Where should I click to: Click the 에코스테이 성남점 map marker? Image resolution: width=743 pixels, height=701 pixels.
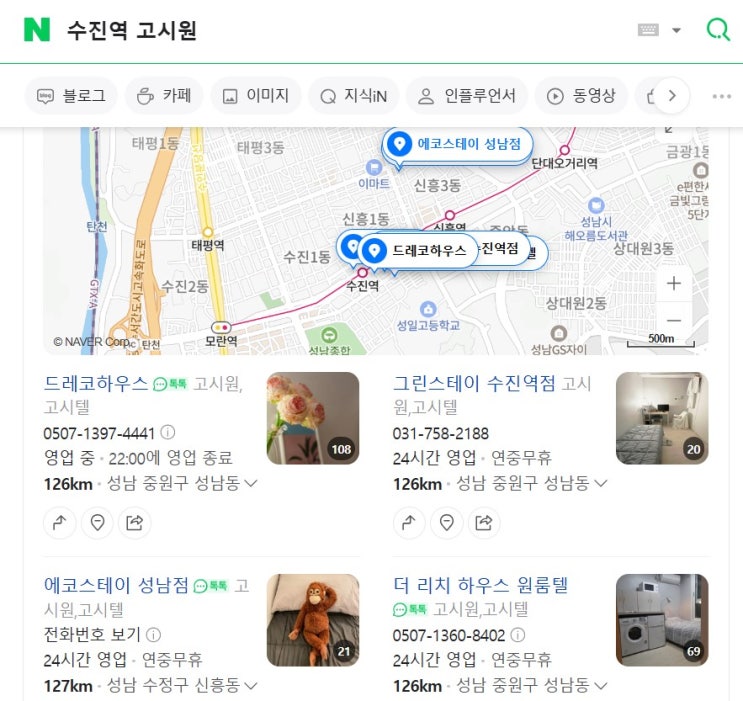(x=458, y=144)
